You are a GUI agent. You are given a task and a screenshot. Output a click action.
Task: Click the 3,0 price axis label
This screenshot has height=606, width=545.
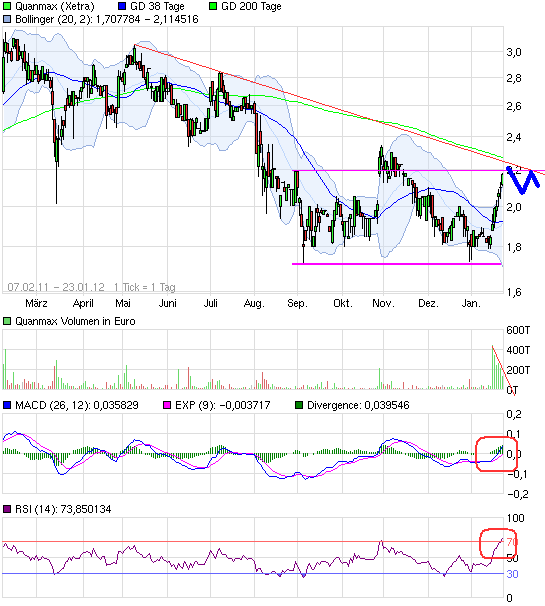tap(514, 52)
